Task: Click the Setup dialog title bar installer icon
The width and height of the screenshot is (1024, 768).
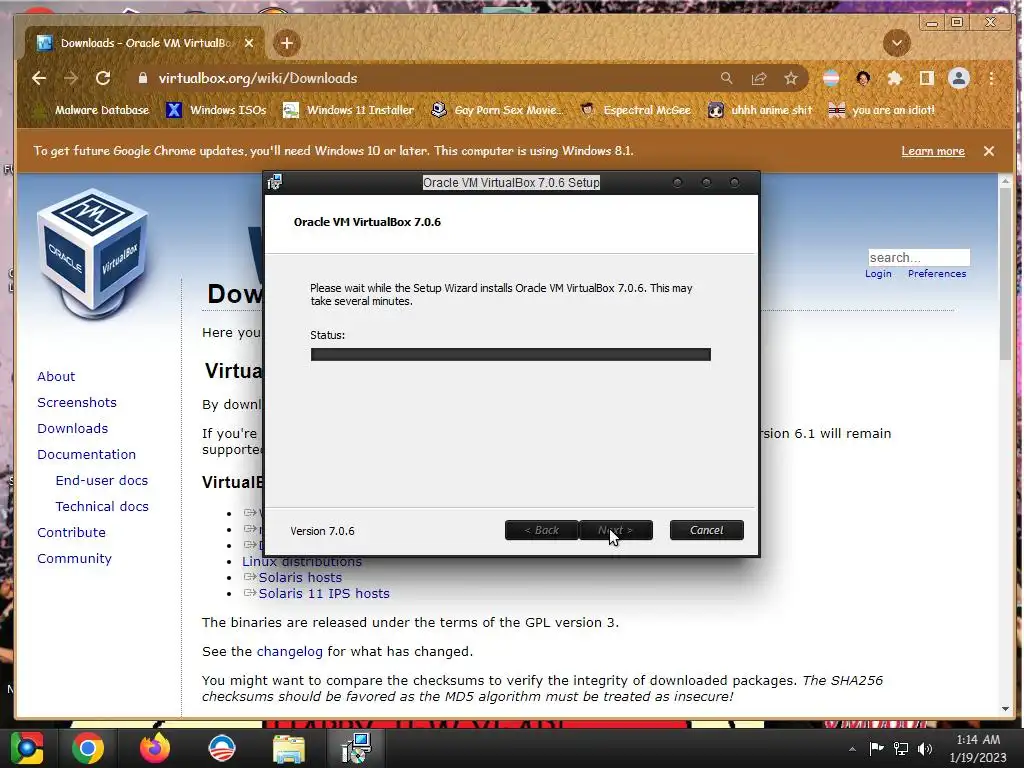Action: (274, 182)
